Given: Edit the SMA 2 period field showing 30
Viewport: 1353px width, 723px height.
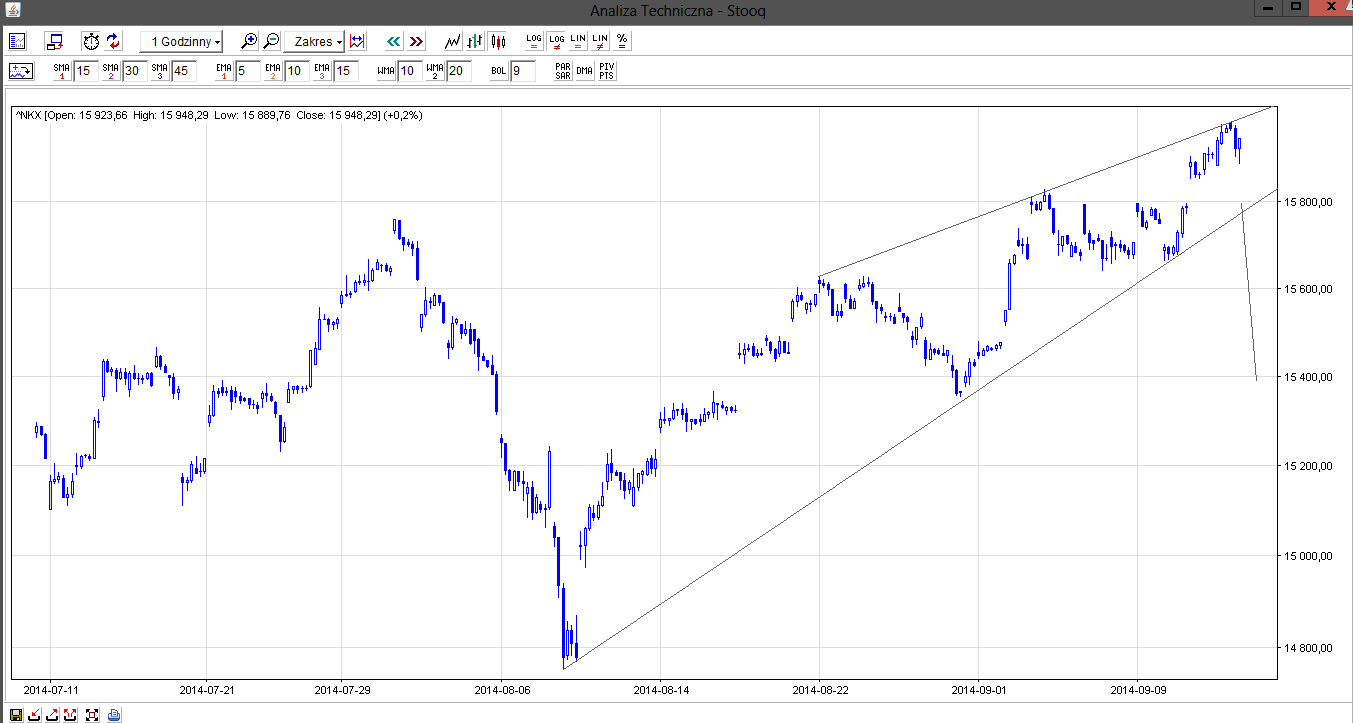Looking at the screenshot, I should (x=134, y=71).
